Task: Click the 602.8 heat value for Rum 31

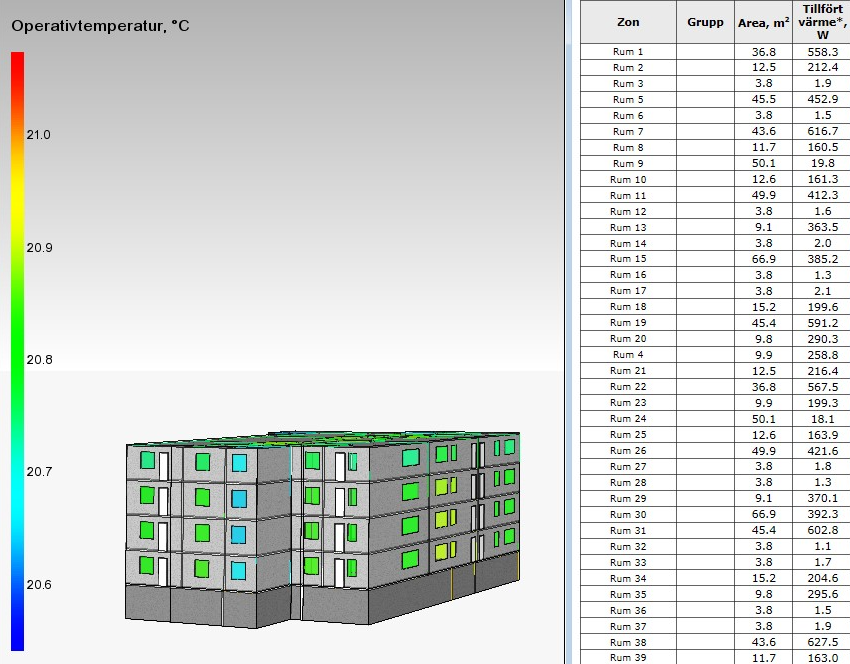Action: [x=822, y=531]
